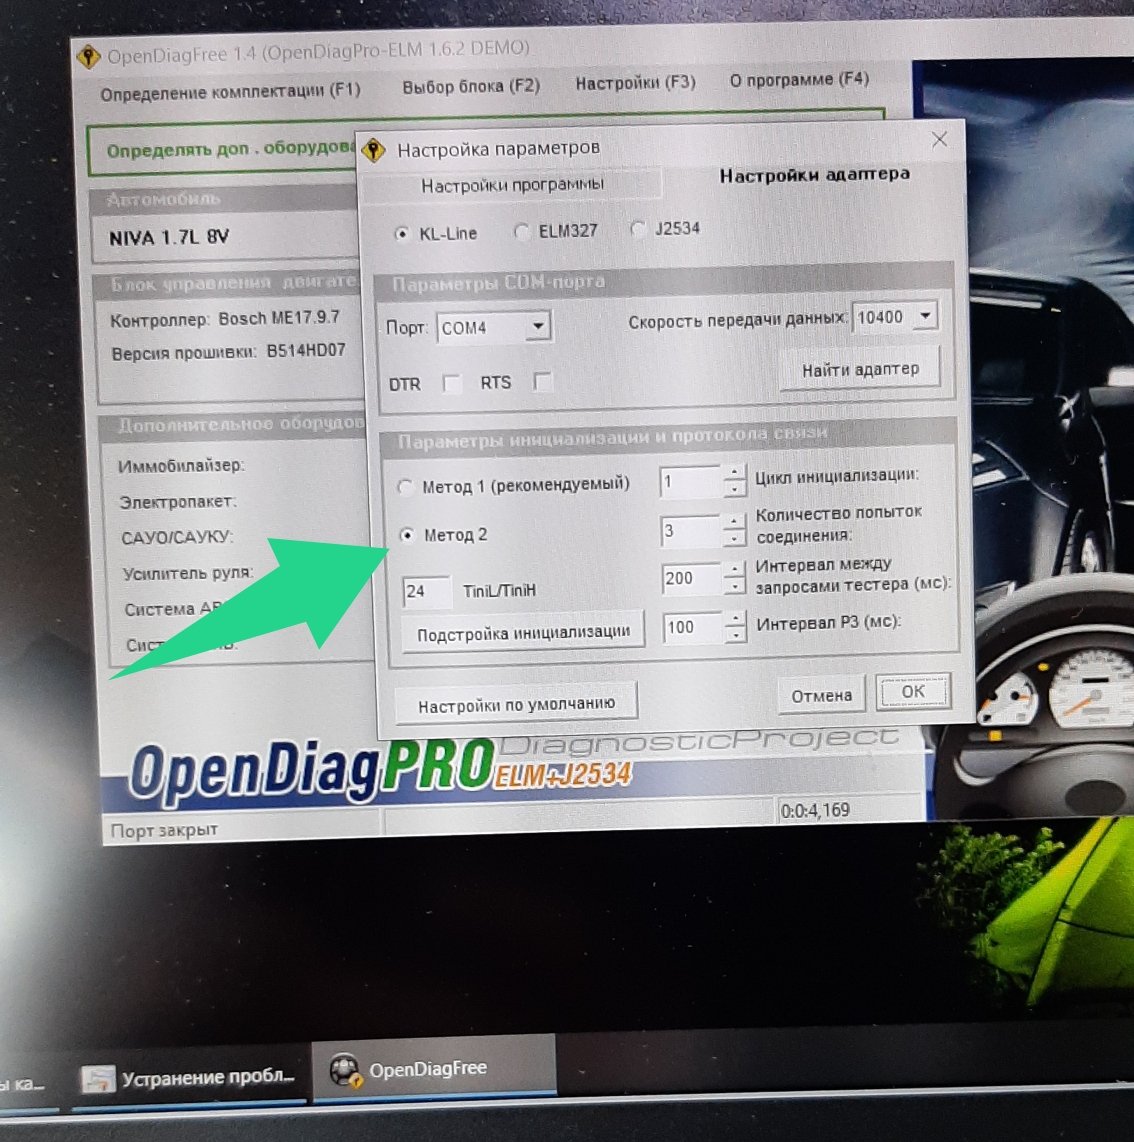Enable the DTR checkbox
The width and height of the screenshot is (1134, 1142).
(452, 383)
